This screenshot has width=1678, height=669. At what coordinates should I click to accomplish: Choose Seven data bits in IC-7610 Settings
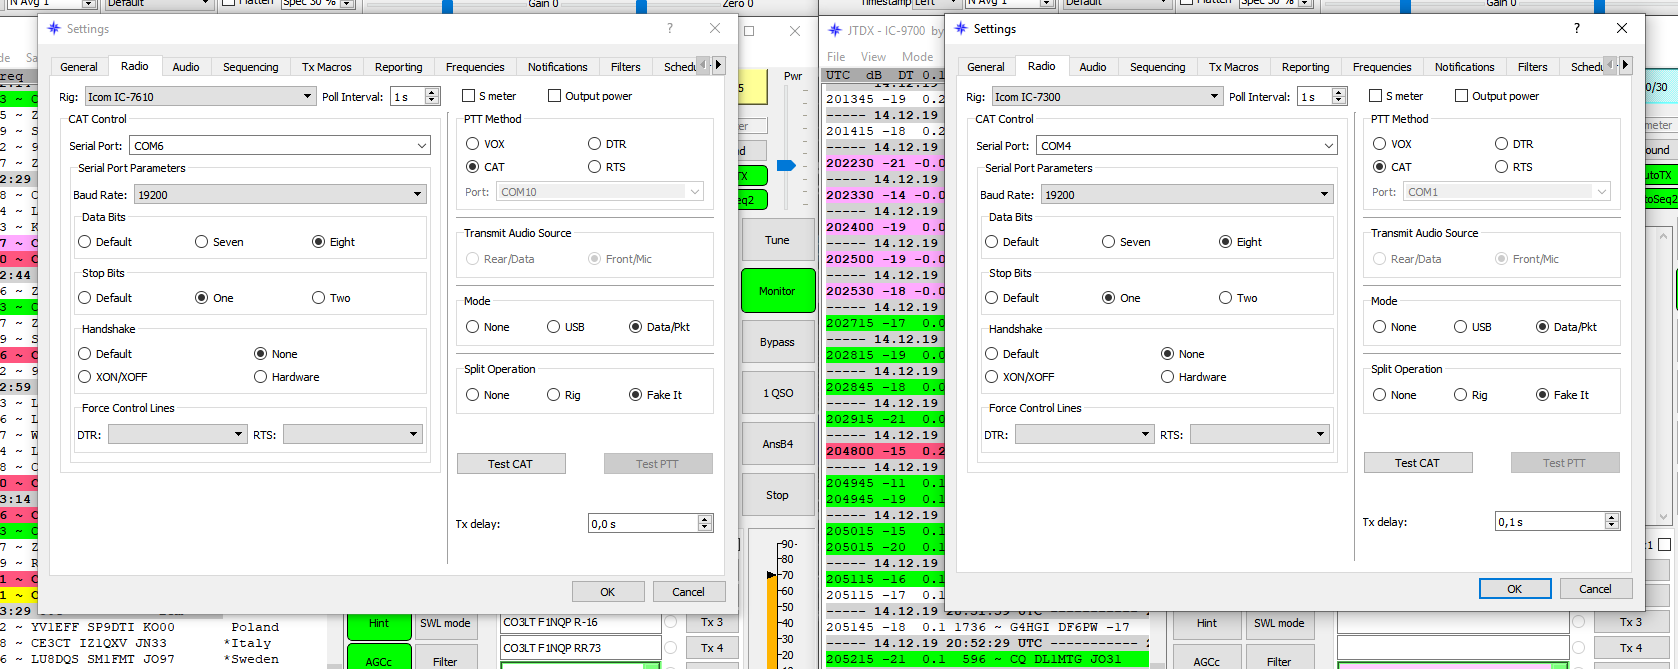pos(202,242)
